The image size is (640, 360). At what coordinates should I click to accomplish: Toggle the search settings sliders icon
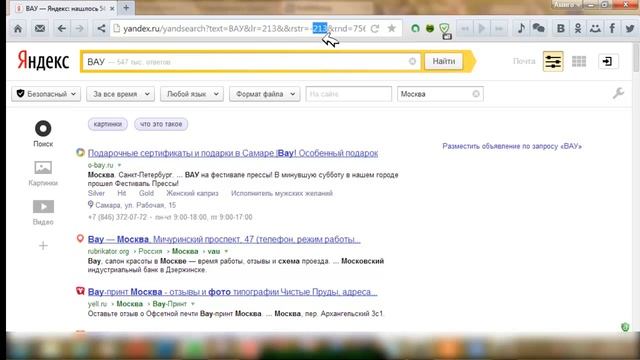coord(553,61)
